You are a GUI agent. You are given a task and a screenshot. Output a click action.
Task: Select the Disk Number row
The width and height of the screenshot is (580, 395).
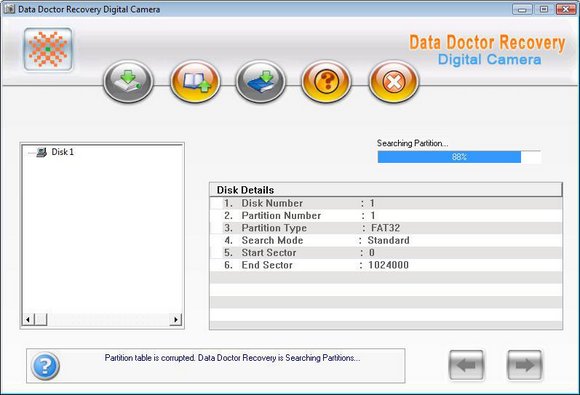[386, 203]
